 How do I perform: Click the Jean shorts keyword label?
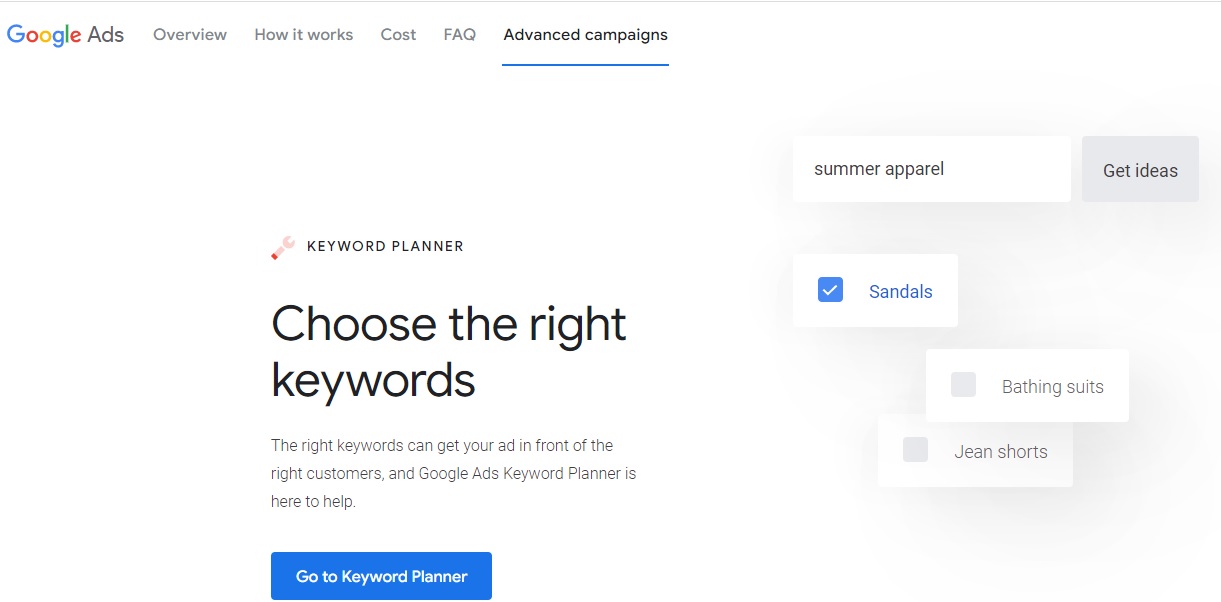point(1000,452)
